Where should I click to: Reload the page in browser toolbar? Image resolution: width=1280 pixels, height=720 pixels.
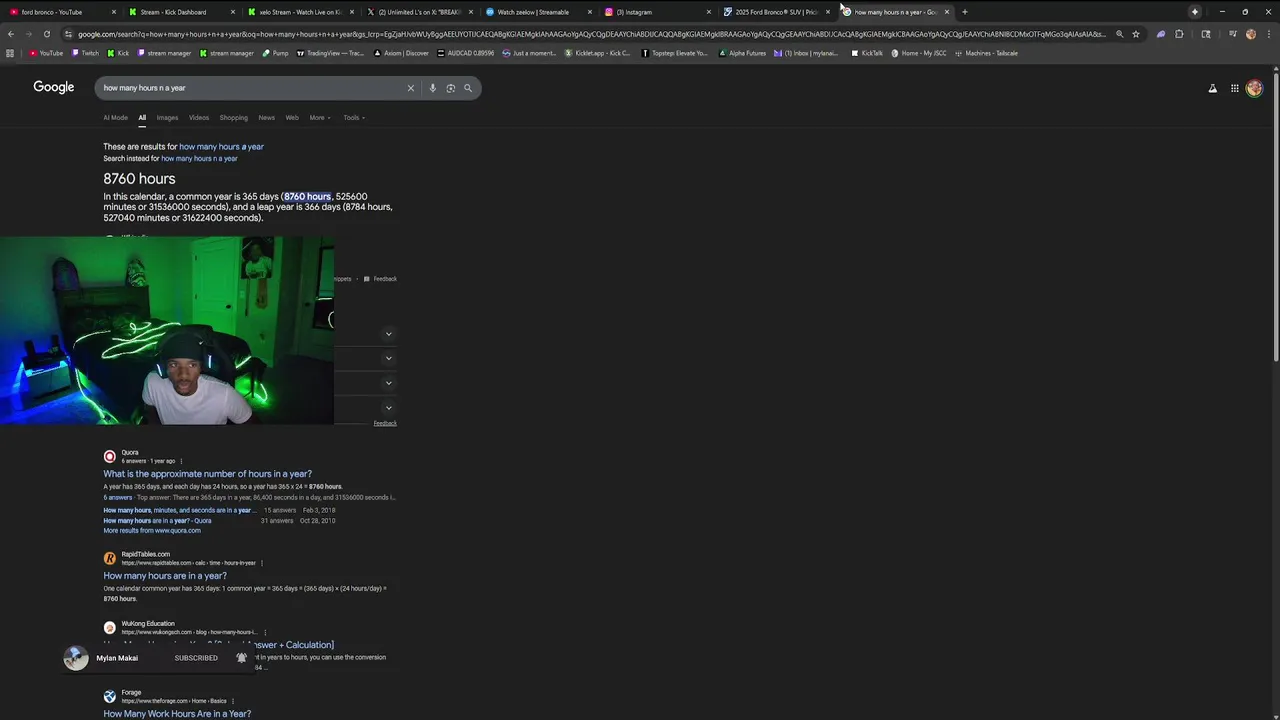46,34
